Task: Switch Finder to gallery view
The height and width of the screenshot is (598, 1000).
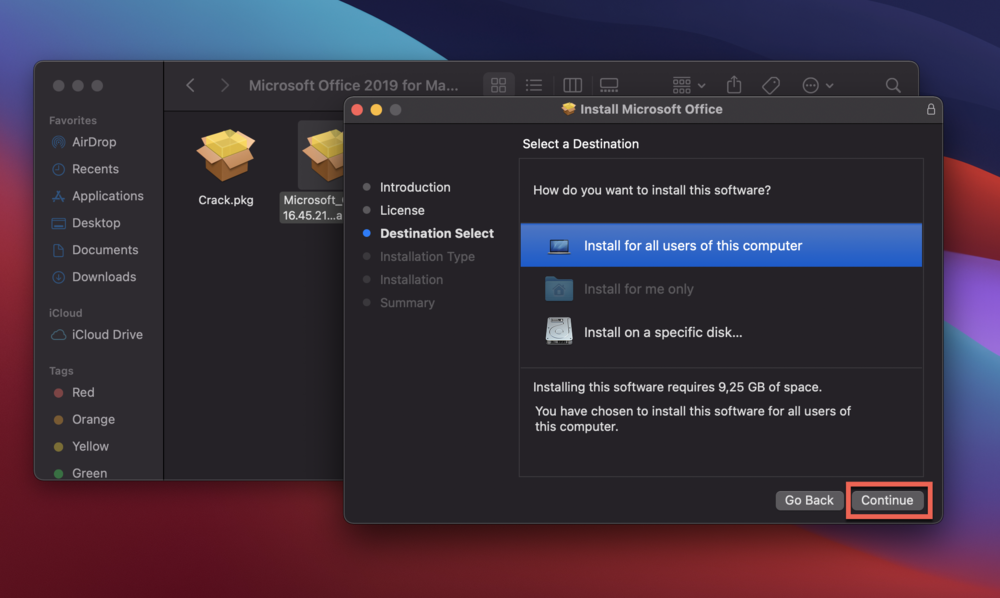Action: click(609, 86)
